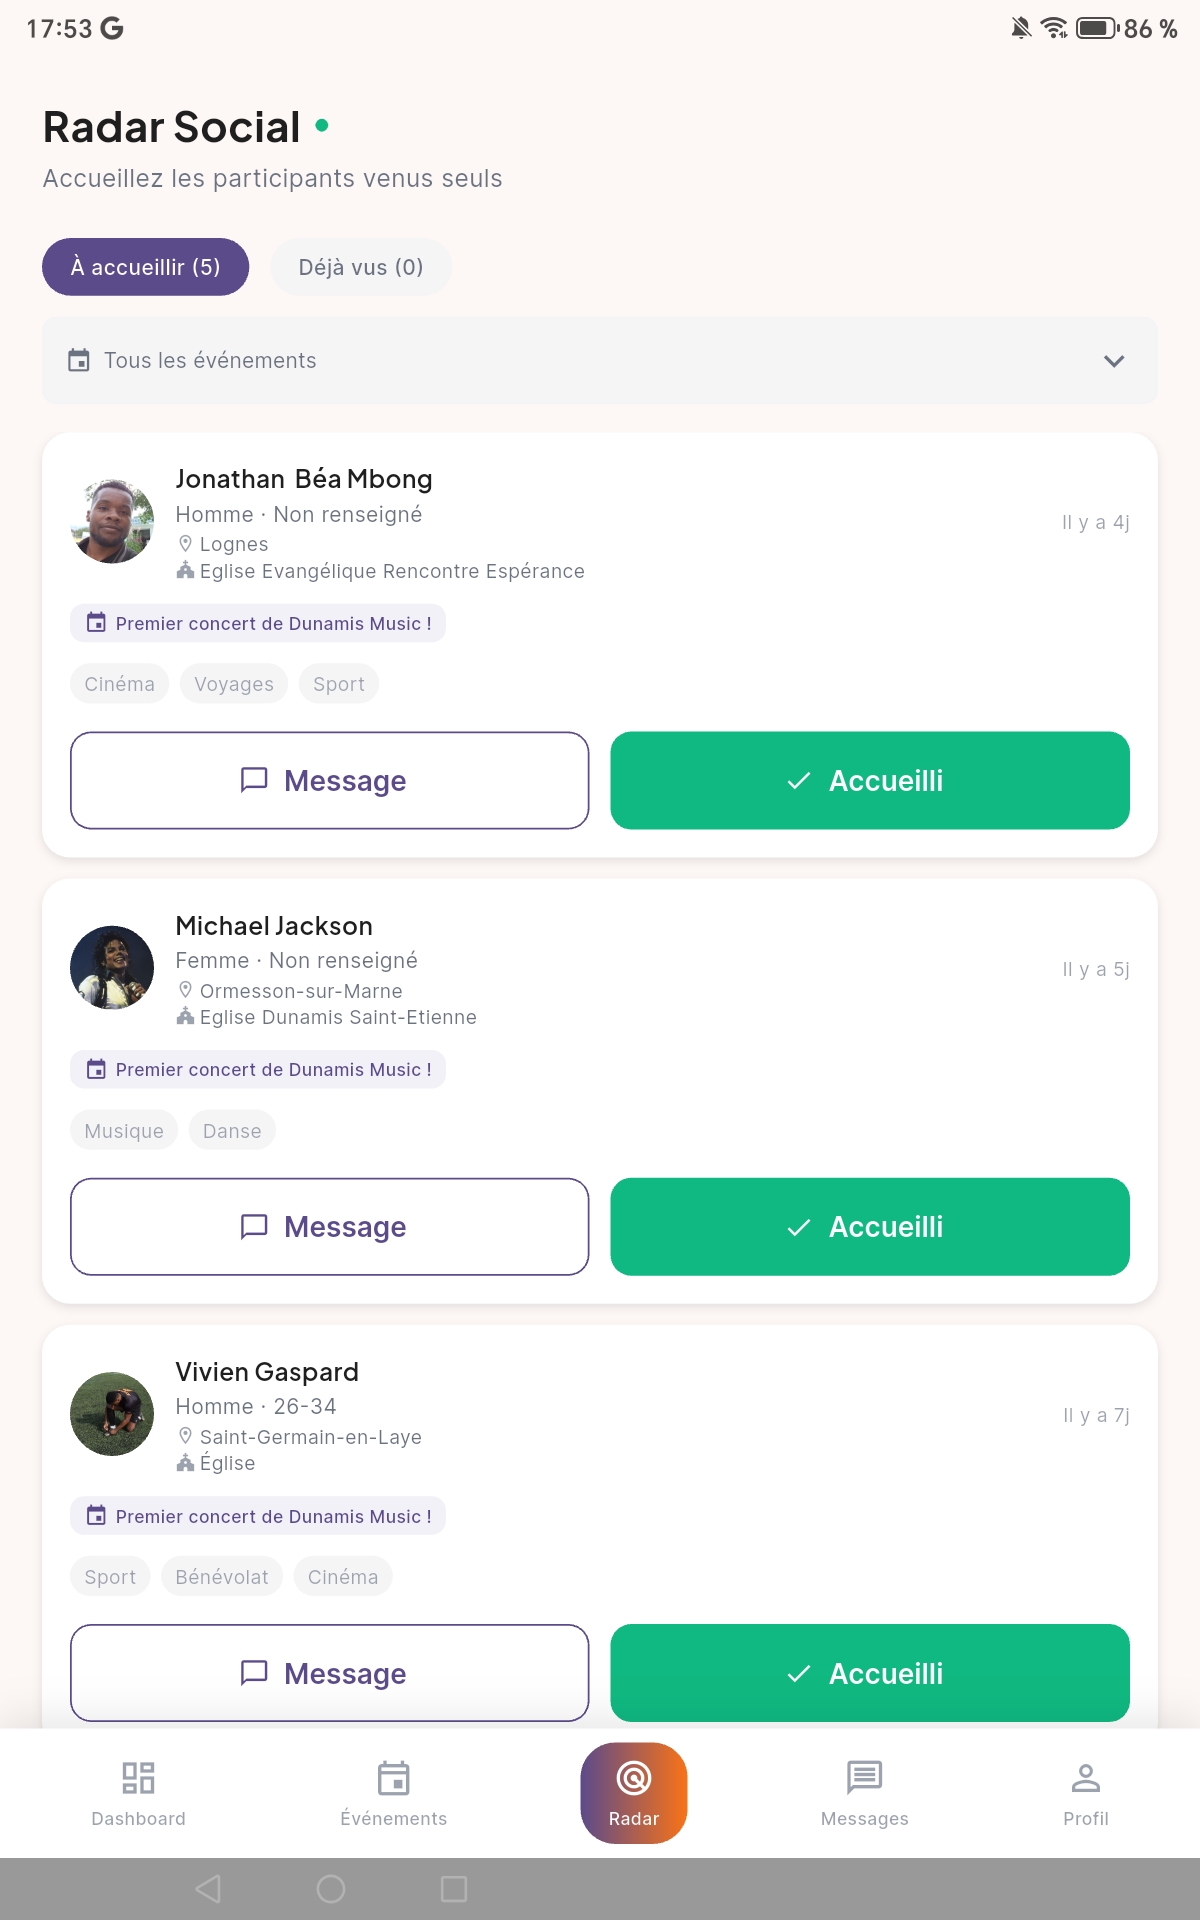Image resolution: width=1200 pixels, height=1920 pixels.
Task: Send a Message to Michael Jackson
Action: [329, 1226]
